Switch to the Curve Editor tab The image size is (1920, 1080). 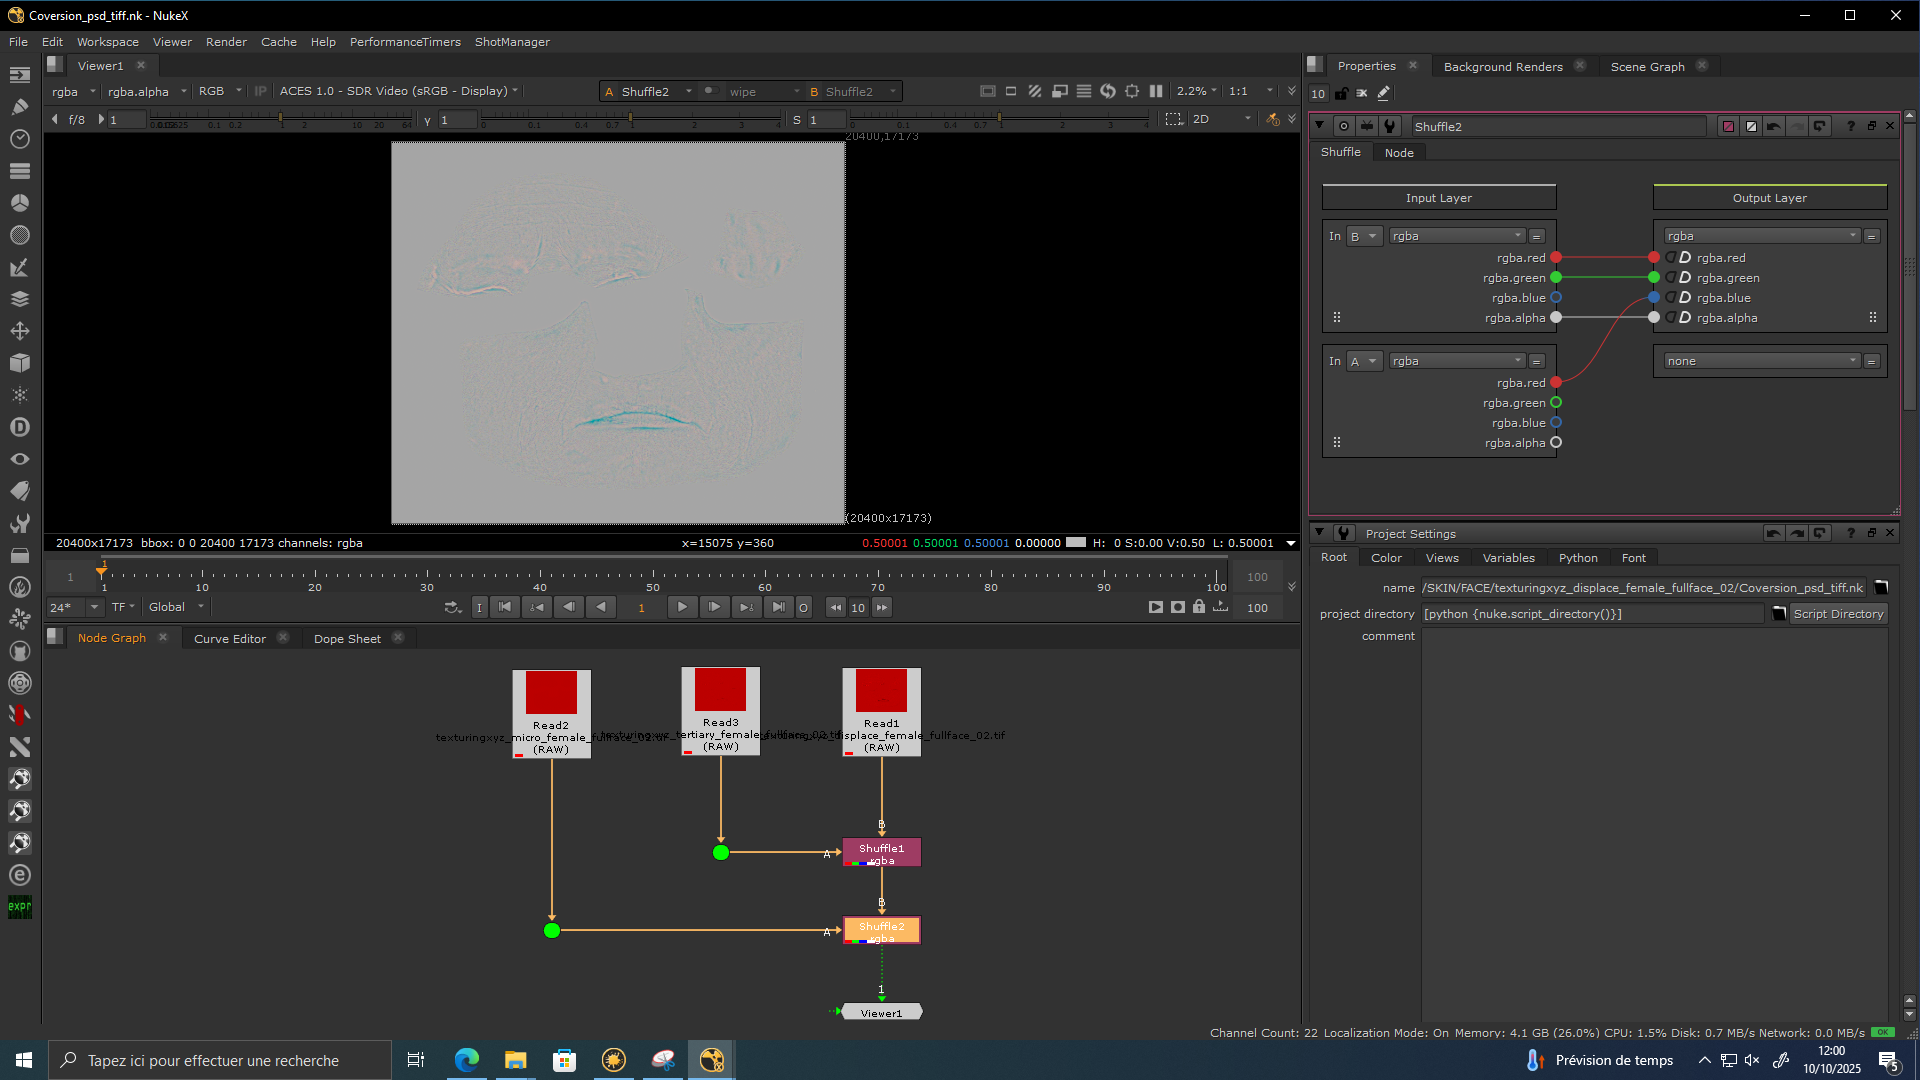tap(230, 639)
